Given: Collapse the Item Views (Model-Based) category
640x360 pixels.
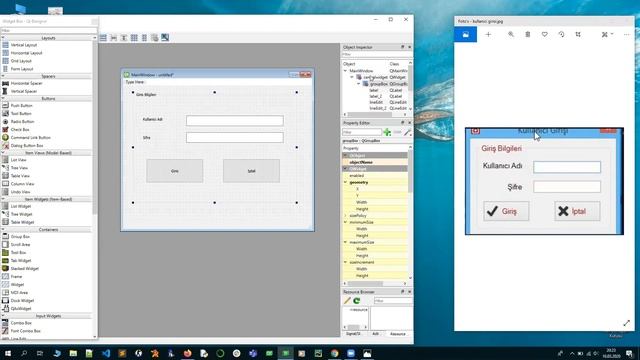Looking at the screenshot, I should click(3, 153).
